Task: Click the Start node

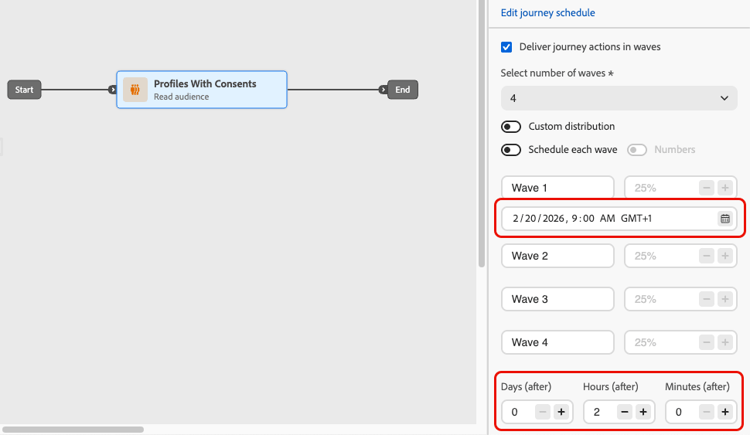Action: [24, 90]
